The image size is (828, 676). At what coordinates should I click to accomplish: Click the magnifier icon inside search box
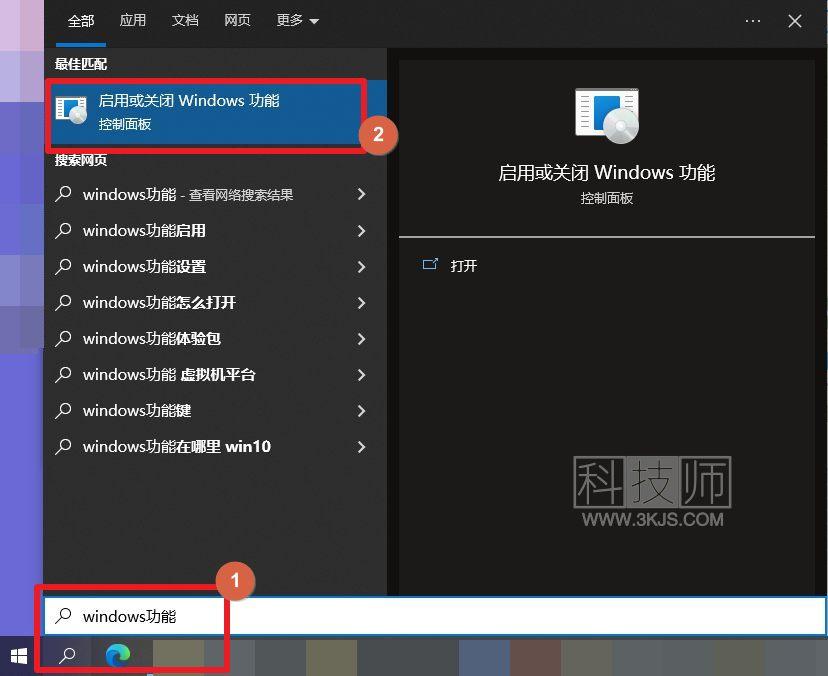(63, 615)
